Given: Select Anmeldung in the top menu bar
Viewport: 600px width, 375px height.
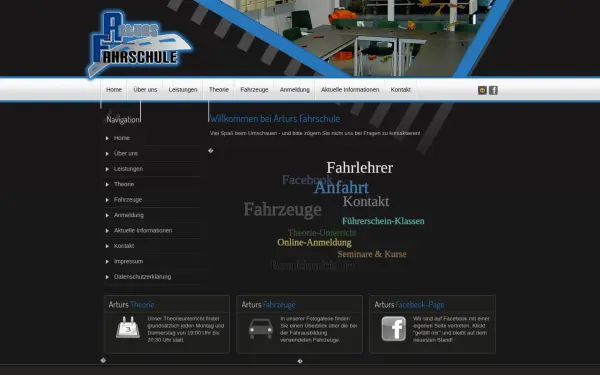Looking at the screenshot, I should [295, 90].
